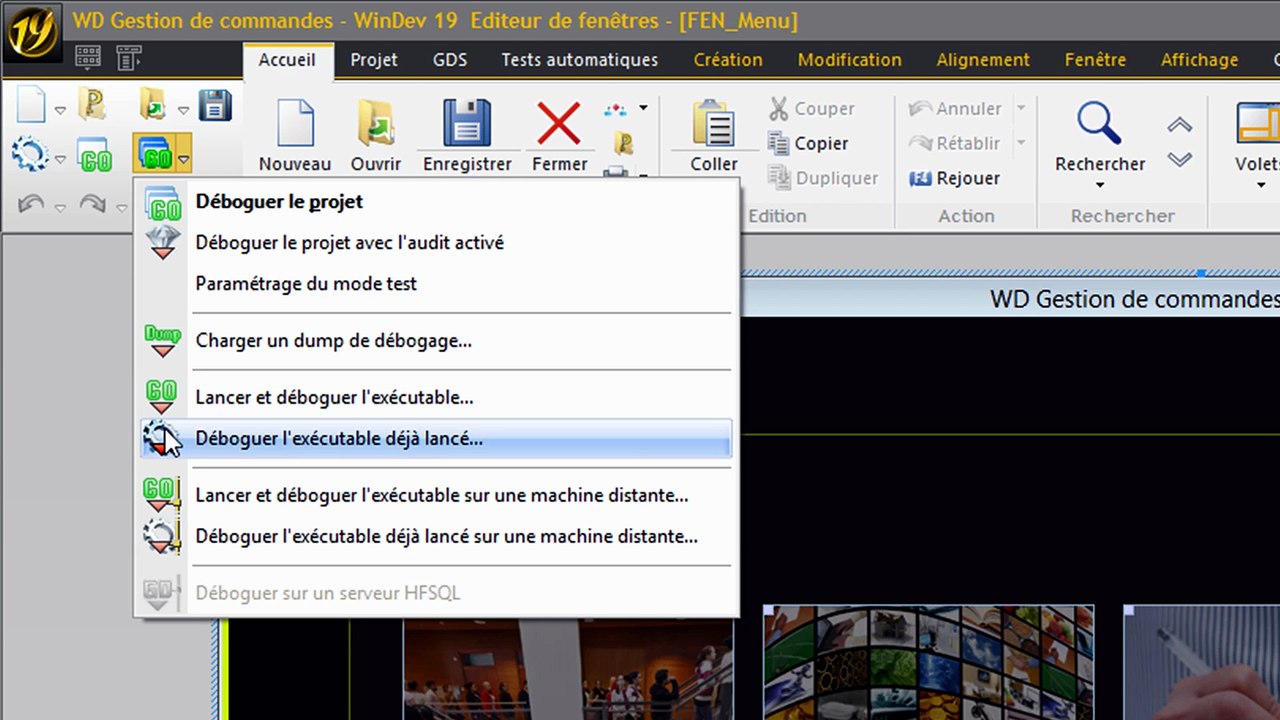1280x720 pixels.
Task: Choose Déboguer le projet menu entry
Action: [x=436, y=201]
